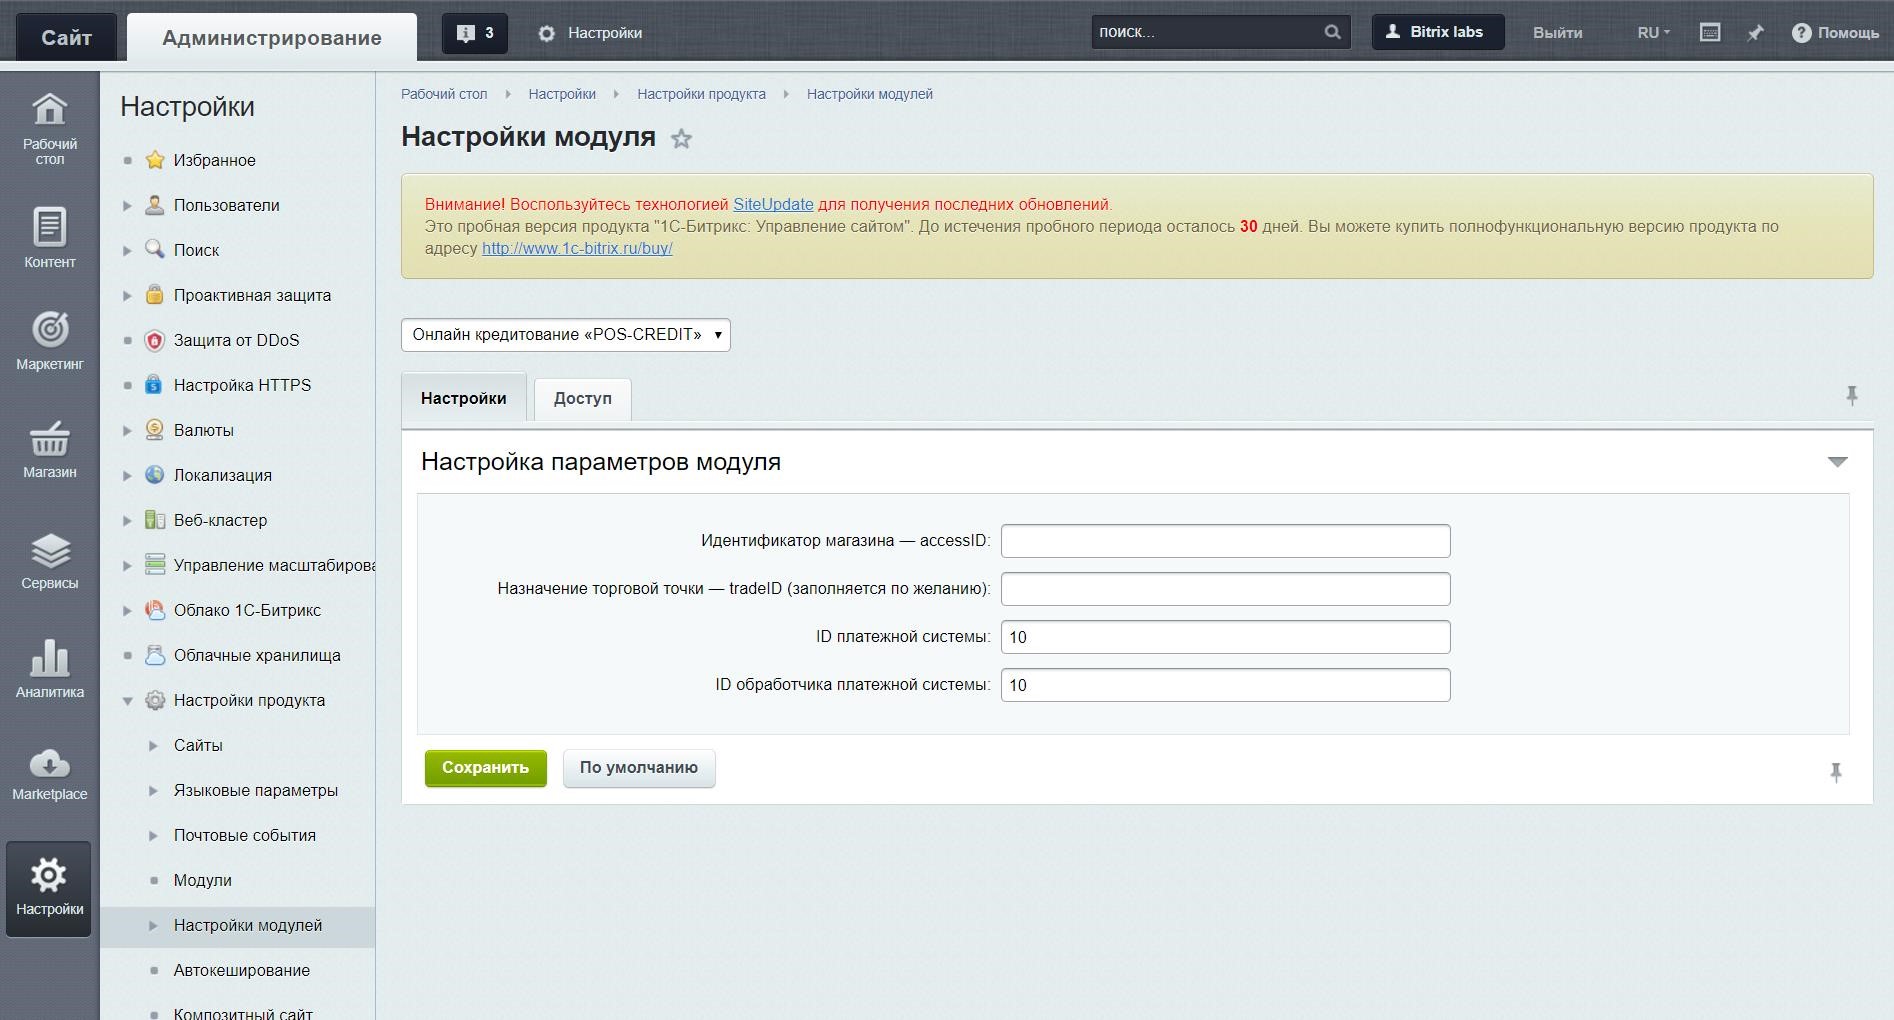Open Настройки модулей tree item

pos(248,925)
